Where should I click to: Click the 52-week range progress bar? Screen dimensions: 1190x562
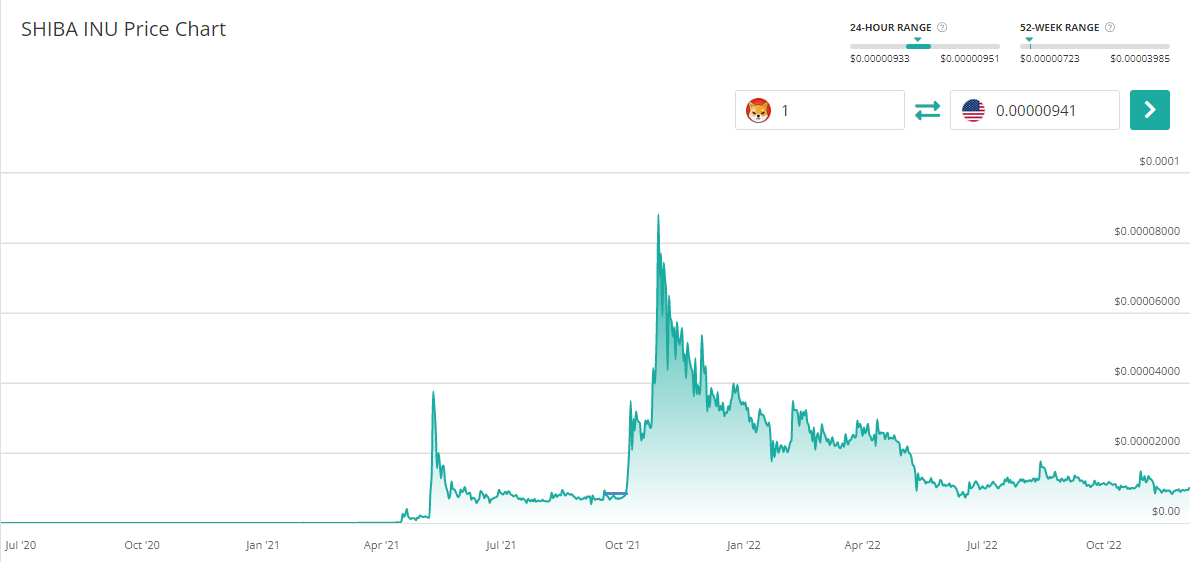[x=1094, y=47]
